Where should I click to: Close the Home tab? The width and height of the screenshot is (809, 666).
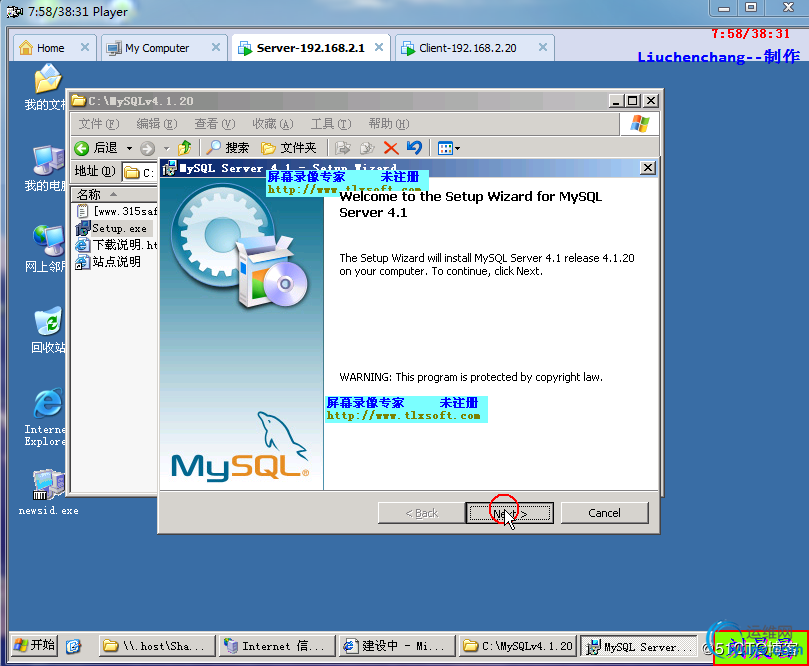coord(85,47)
